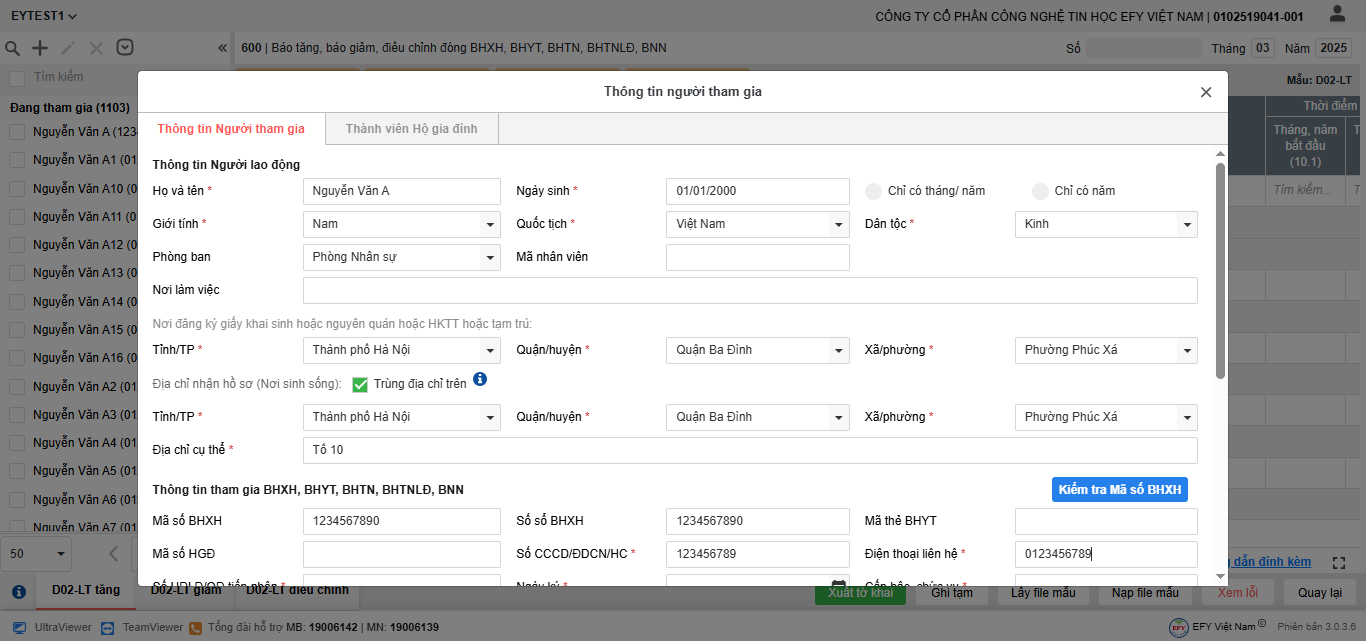Click the Kiểm tra Mã số BHXH button
Image resolution: width=1366 pixels, height=641 pixels.
pos(1119,490)
